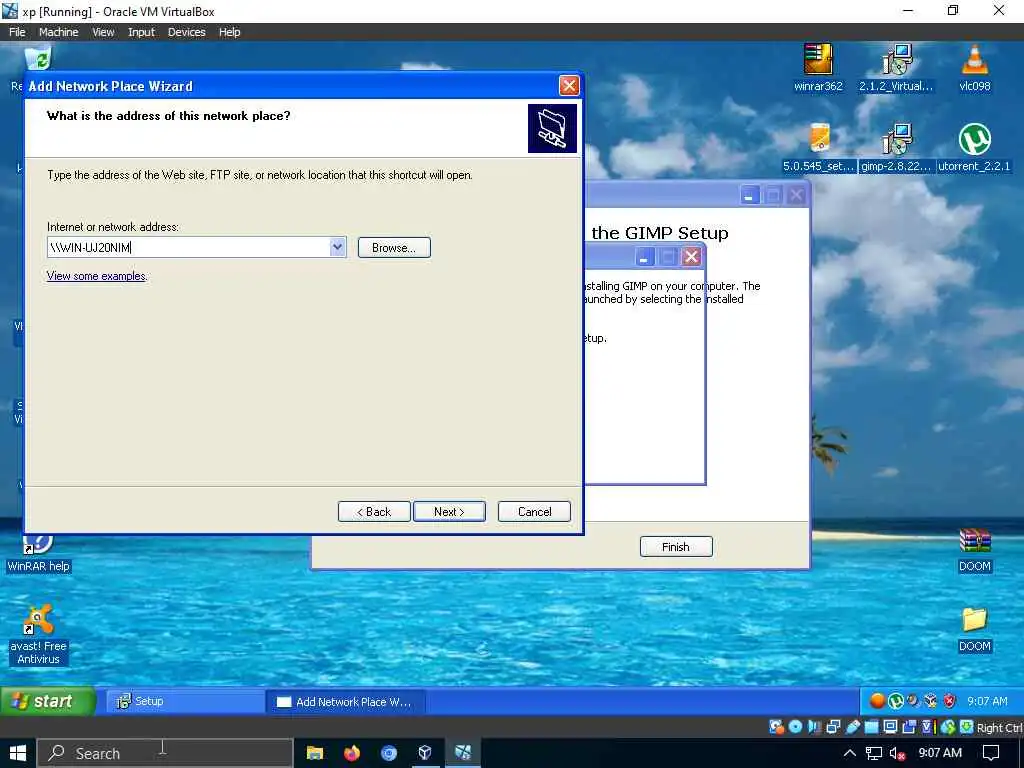
Task: Close the small GIMP setup dialog
Action: tap(692, 257)
